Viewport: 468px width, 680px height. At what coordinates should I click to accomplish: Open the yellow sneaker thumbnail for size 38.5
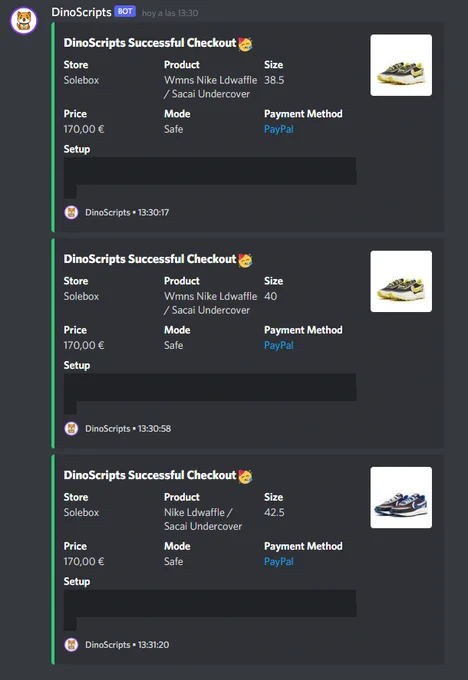pos(401,65)
